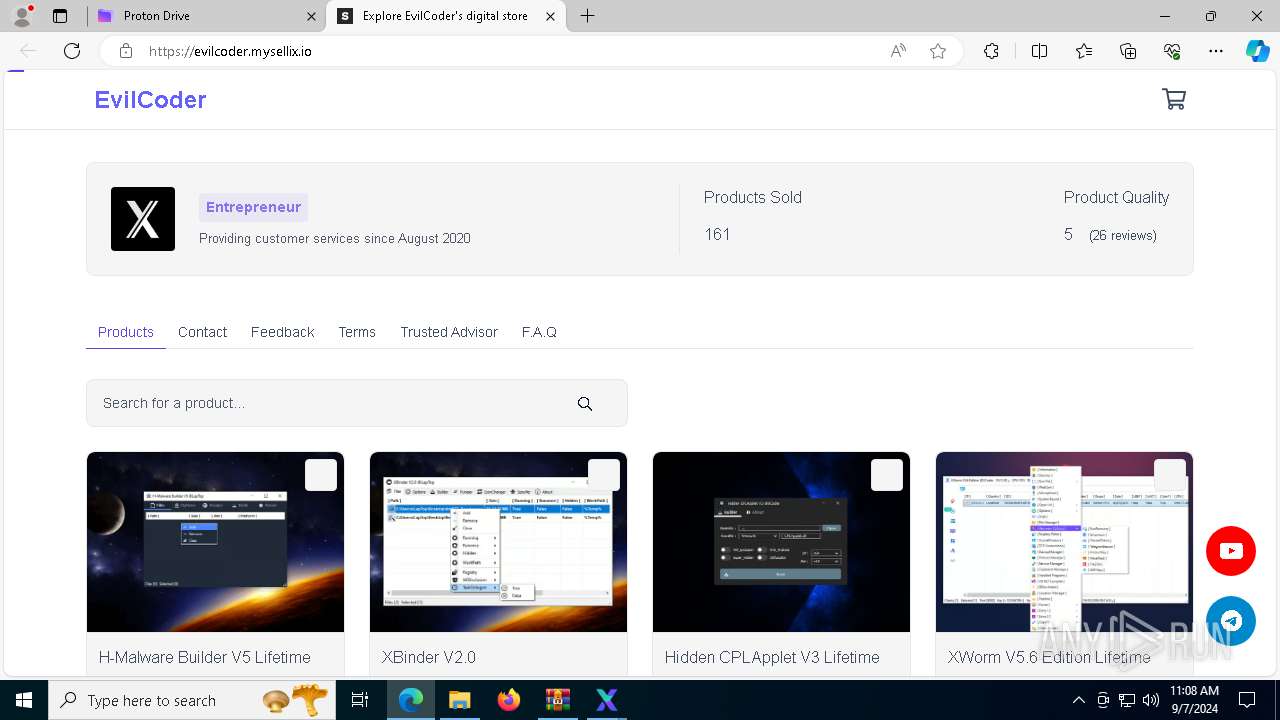Open Task View on taskbar

[x=360, y=700]
